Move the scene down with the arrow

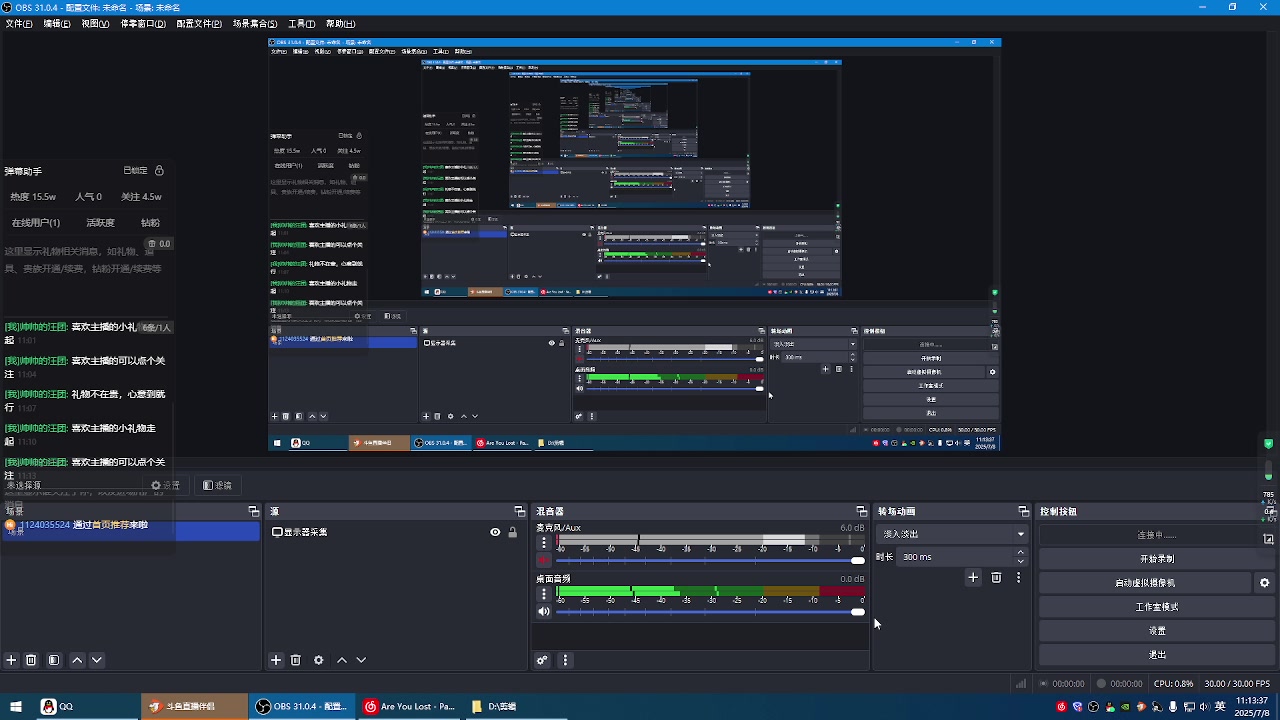(x=97, y=660)
